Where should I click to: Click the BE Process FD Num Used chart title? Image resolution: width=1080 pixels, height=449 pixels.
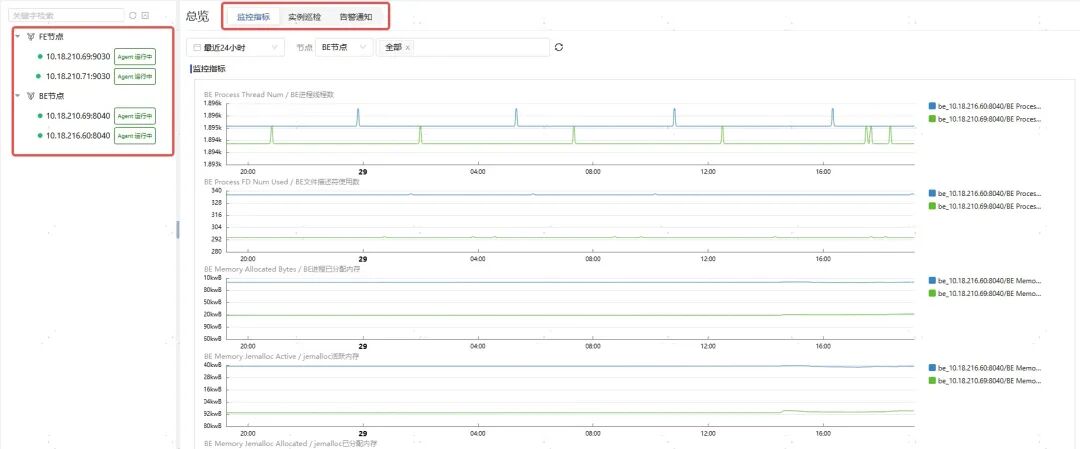pyautogui.click(x=282, y=182)
